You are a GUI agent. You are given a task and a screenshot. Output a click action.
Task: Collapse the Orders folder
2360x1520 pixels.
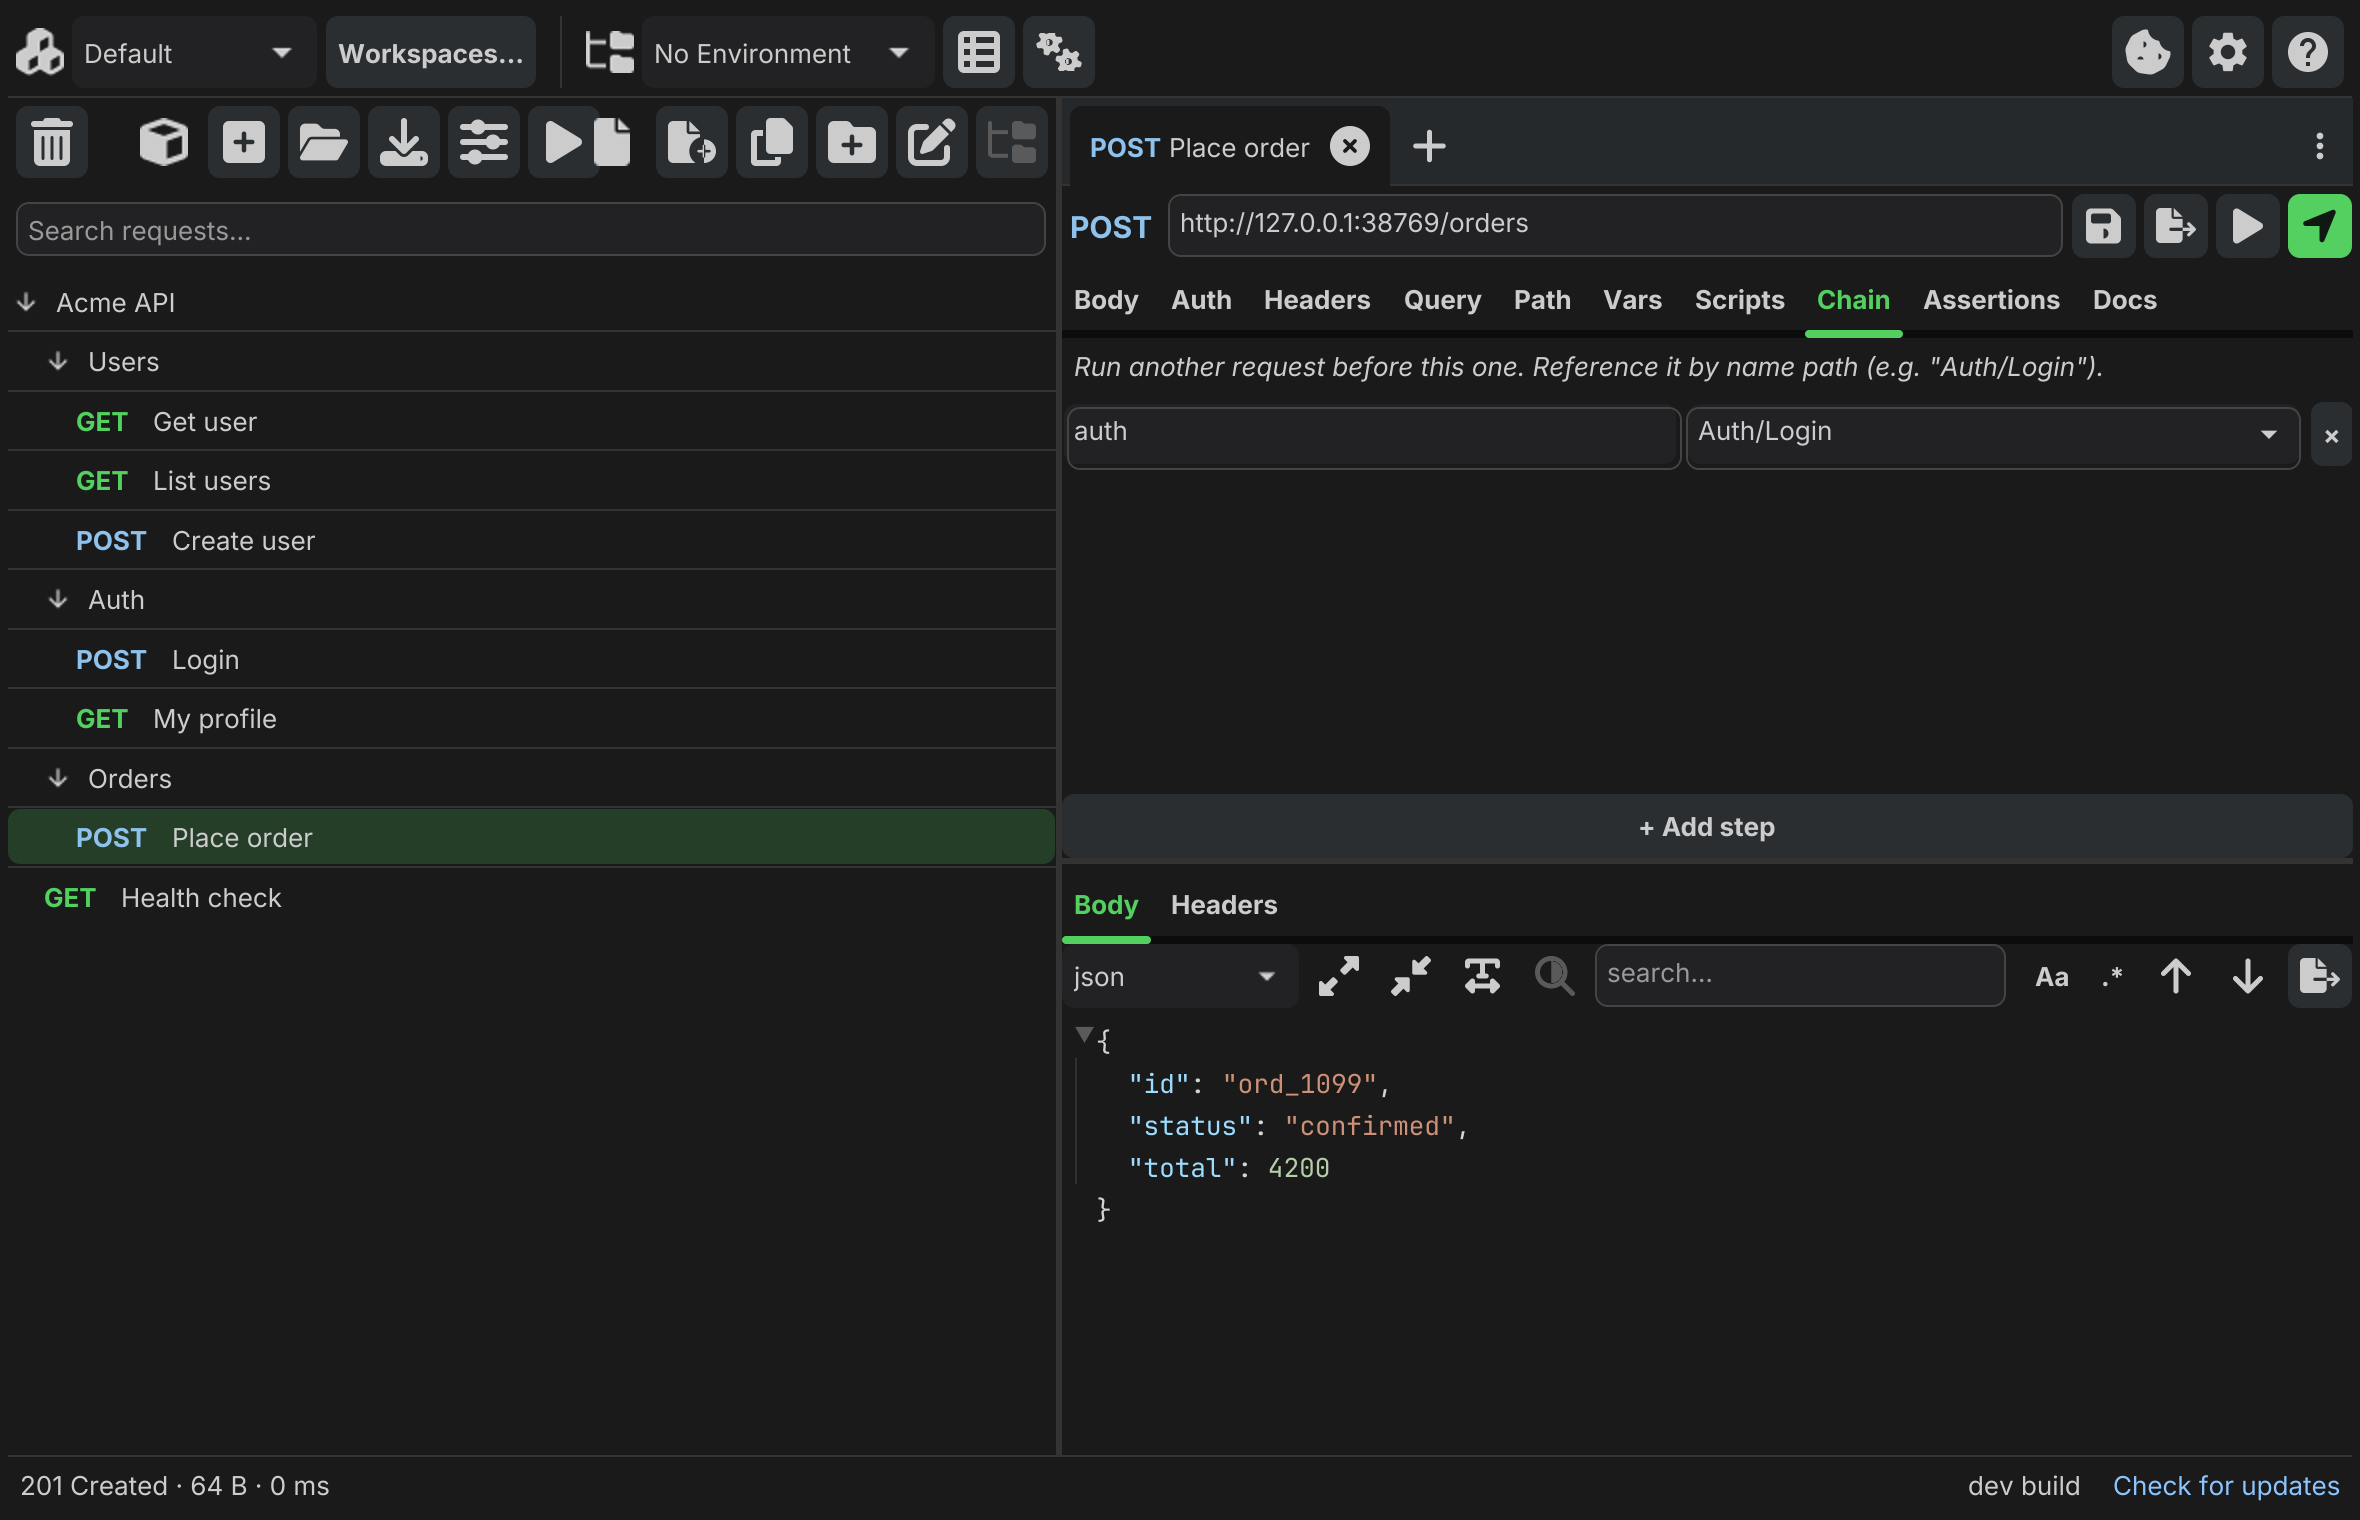click(59, 778)
